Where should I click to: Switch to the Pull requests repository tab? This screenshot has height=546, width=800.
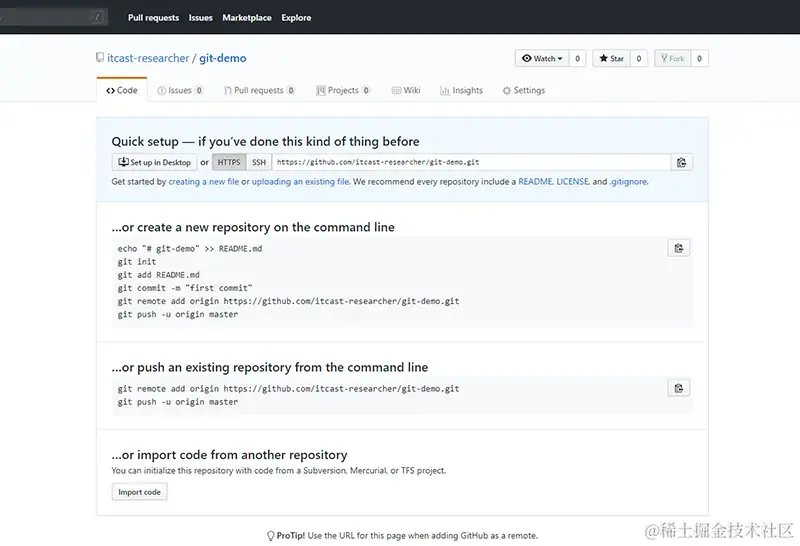[258, 90]
